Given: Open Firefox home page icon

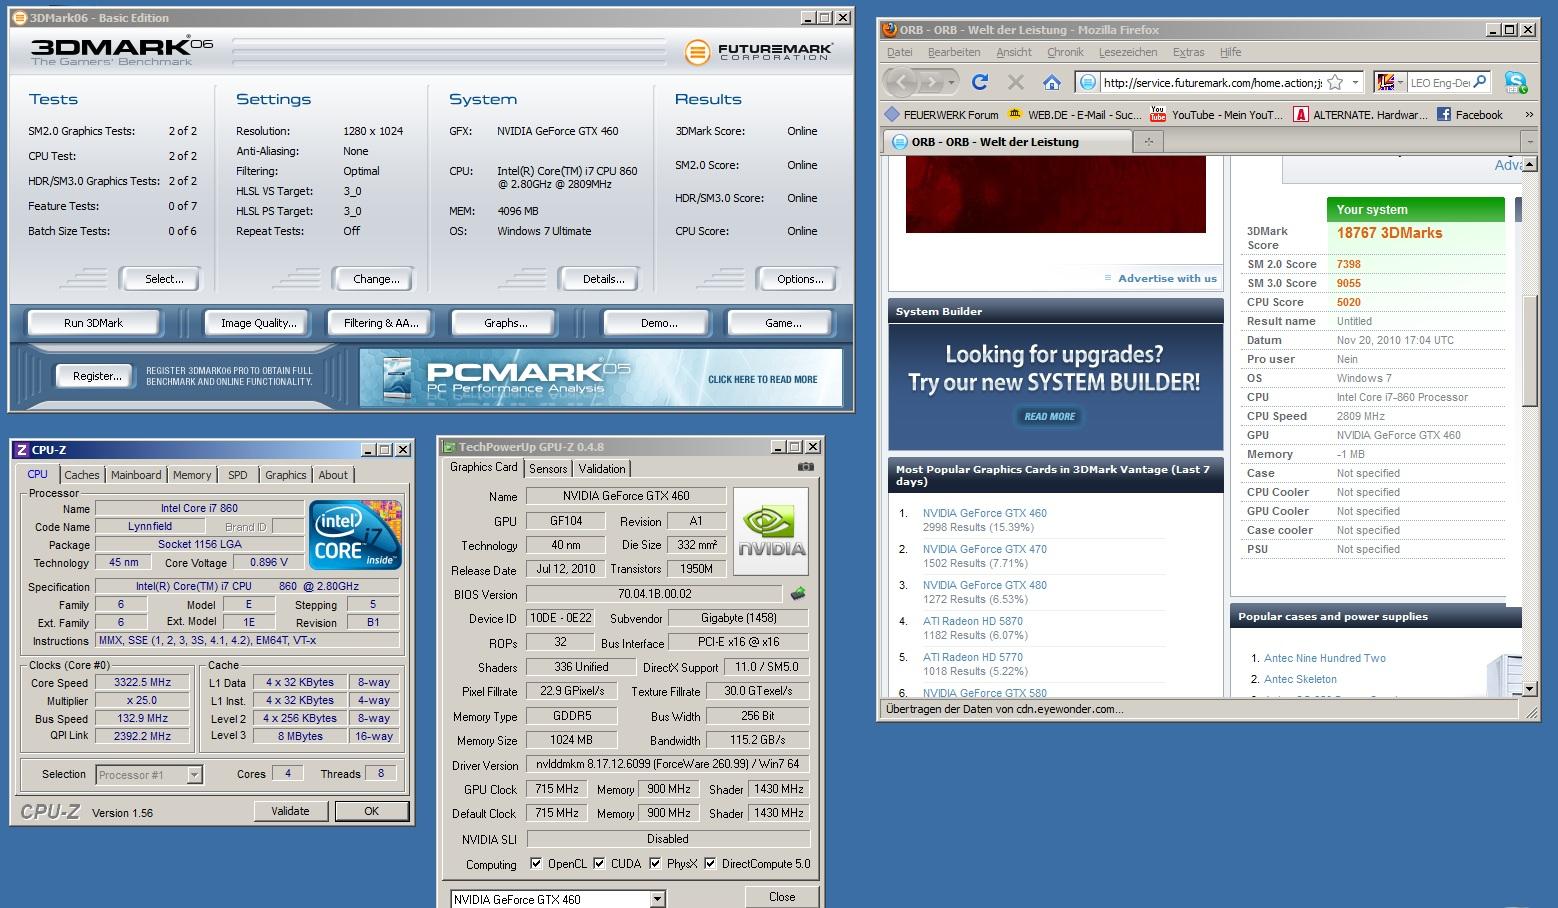Looking at the screenshot, I should pyautogui.click(x=1051, y=82).
